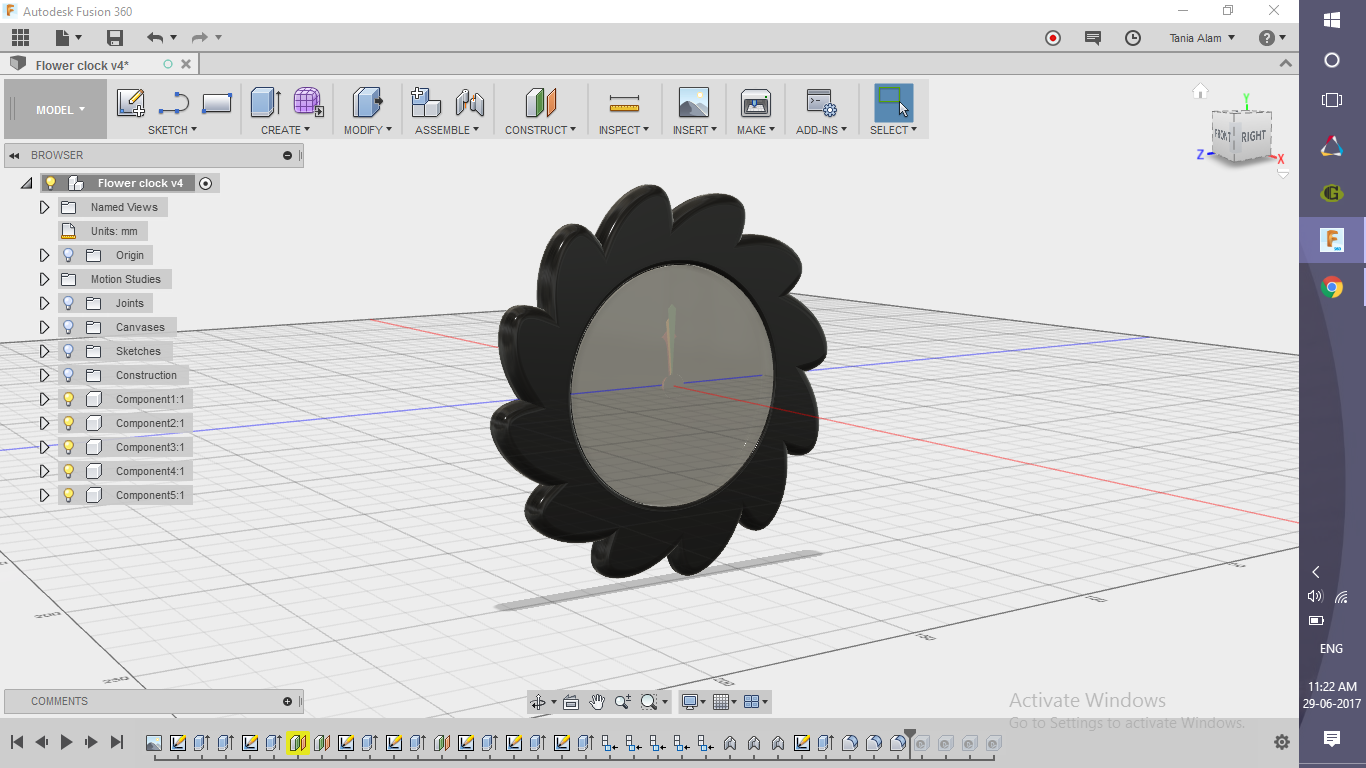Screen dimensions: 1366x768
Task: Select the Pan hand tool
Action: click(x=597, y=702)
